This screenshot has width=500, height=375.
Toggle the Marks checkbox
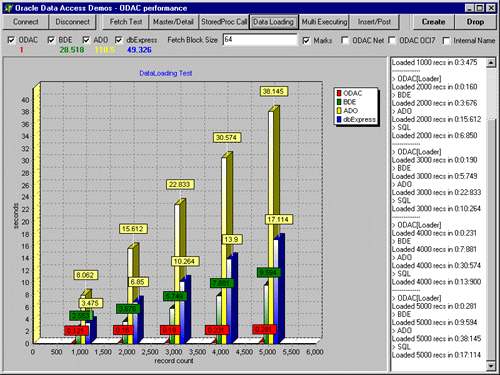(306, 41)
